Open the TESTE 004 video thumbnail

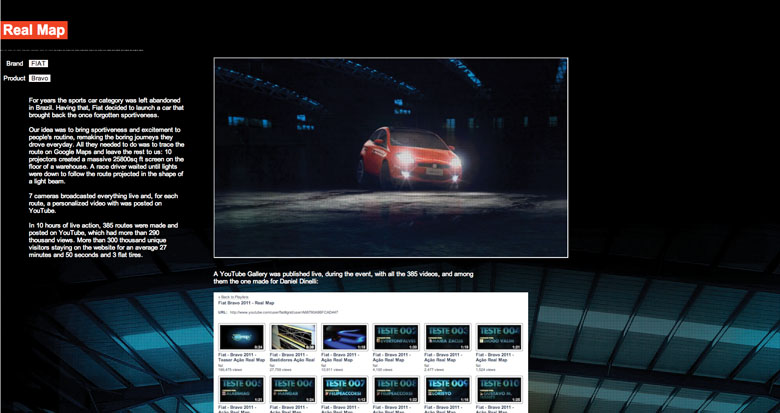pos(499,337)
